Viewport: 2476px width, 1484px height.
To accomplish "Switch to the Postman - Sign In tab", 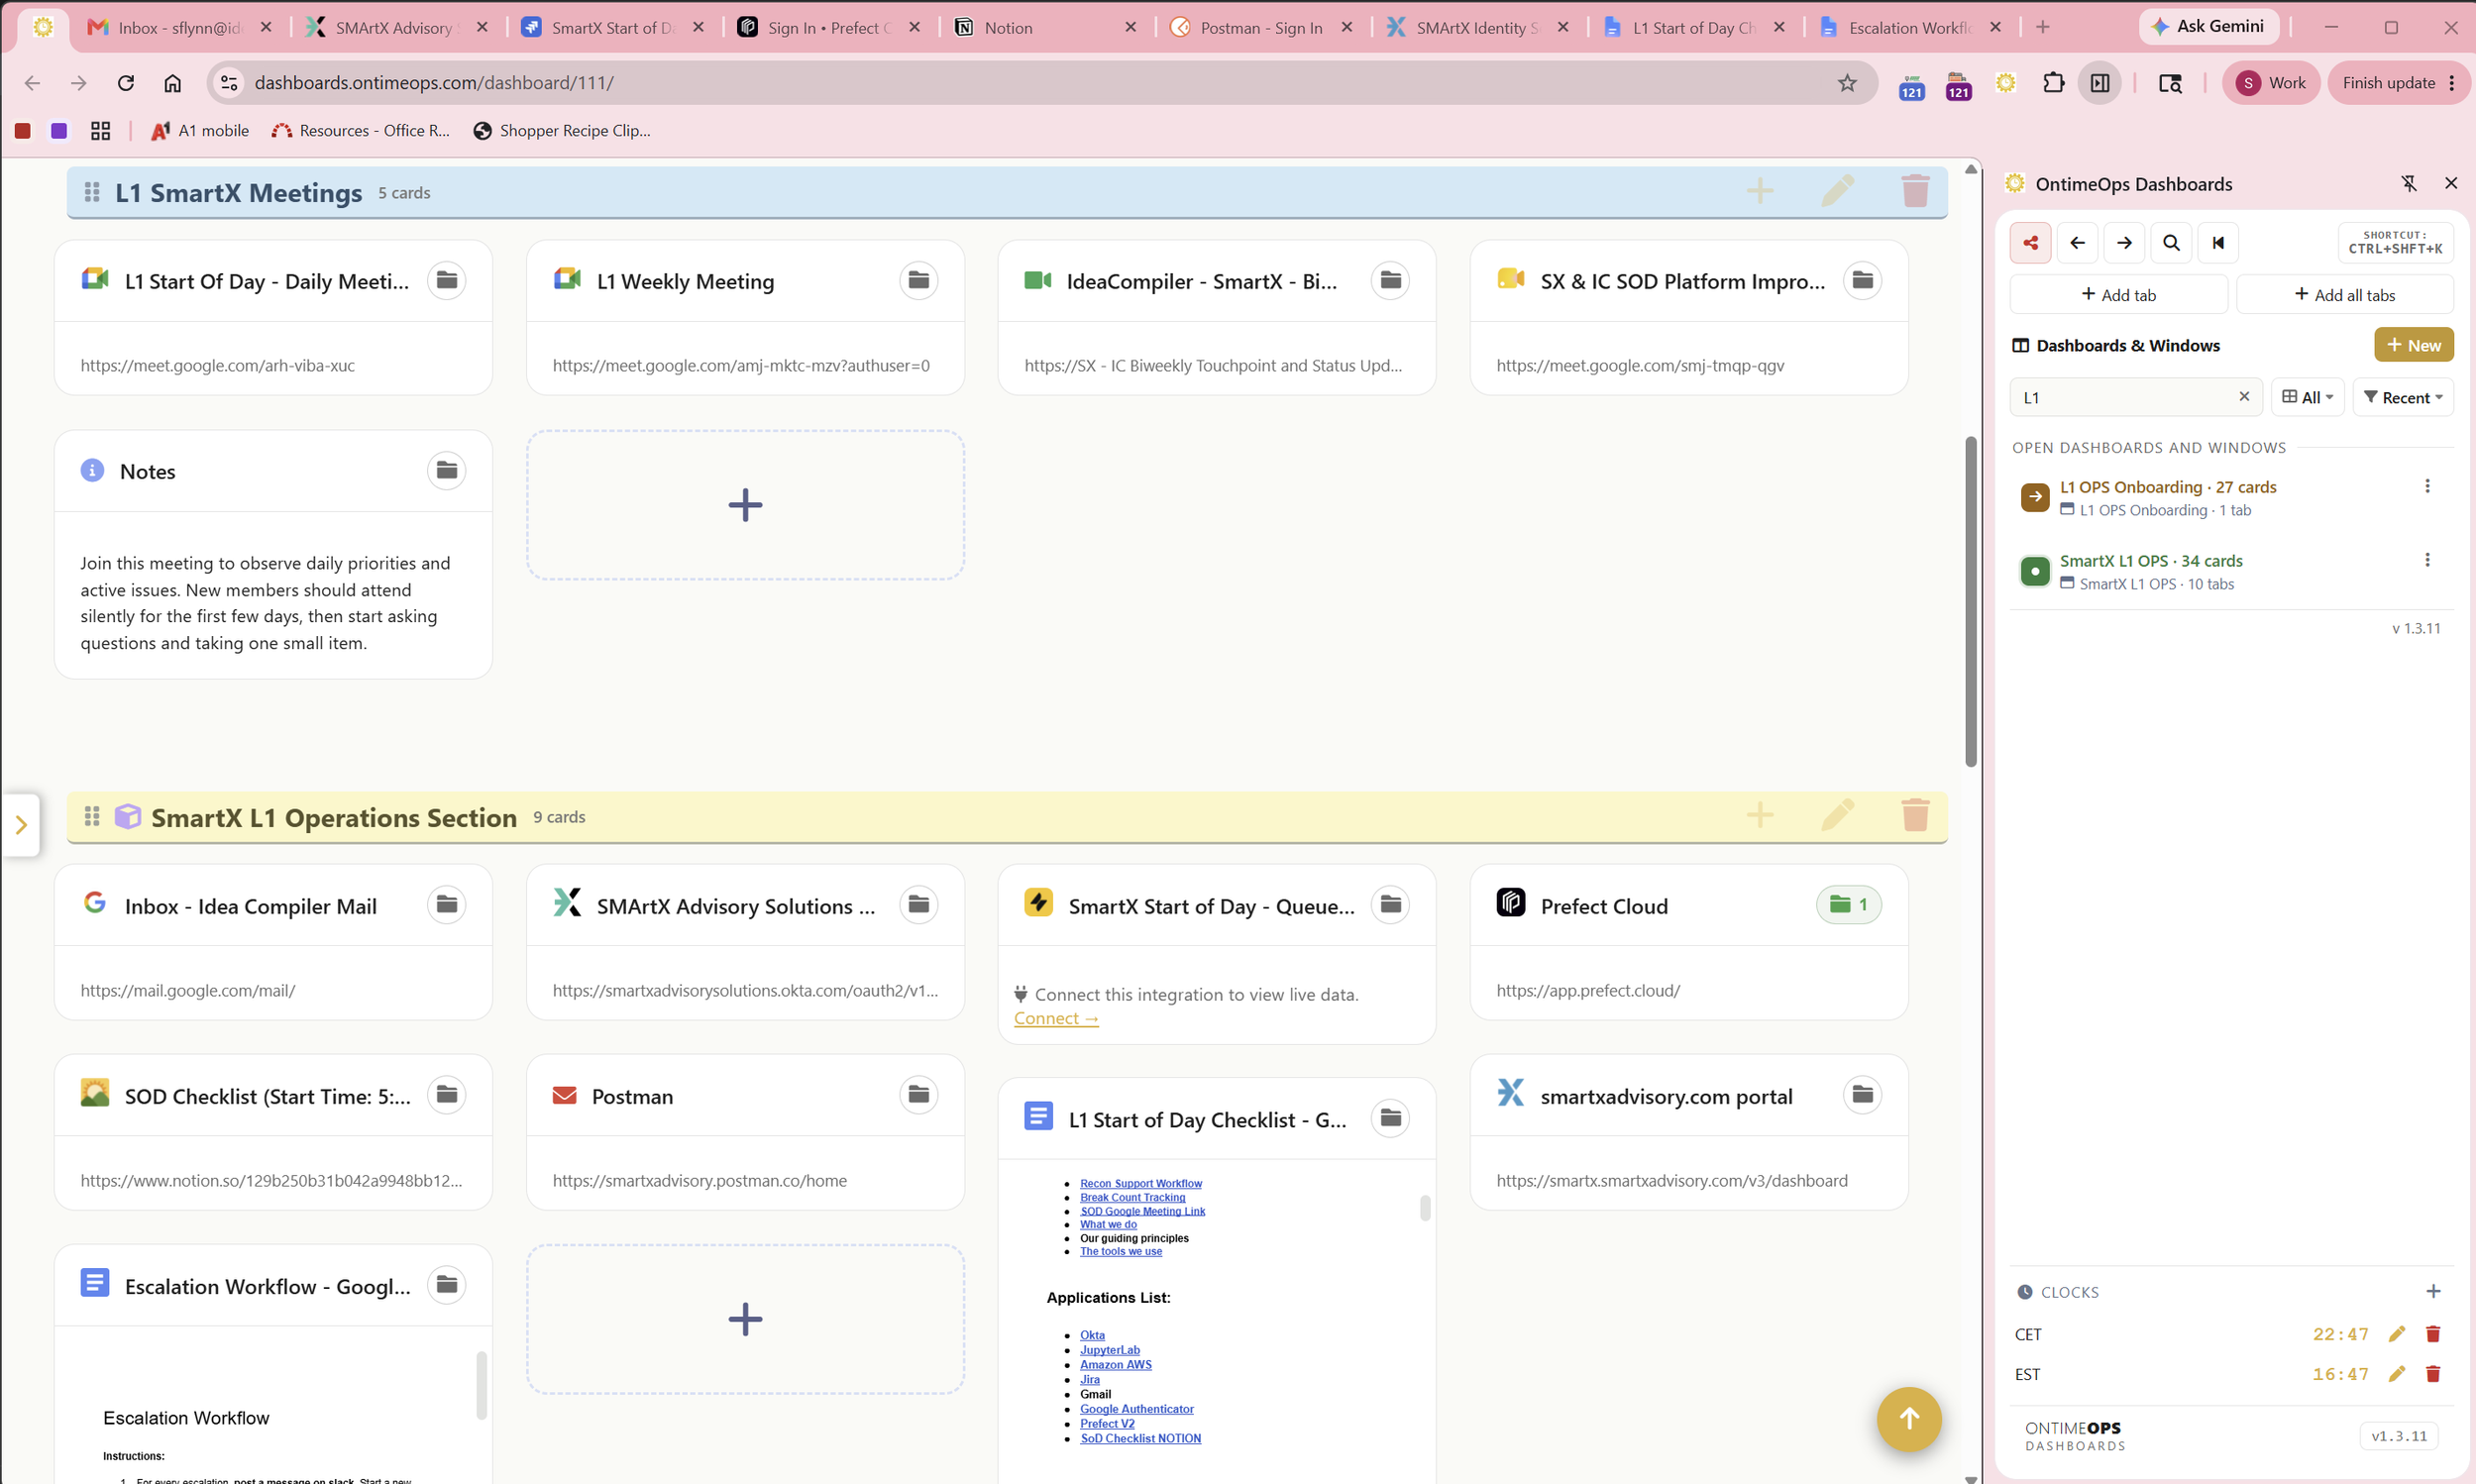I will tap(1263, 28).
